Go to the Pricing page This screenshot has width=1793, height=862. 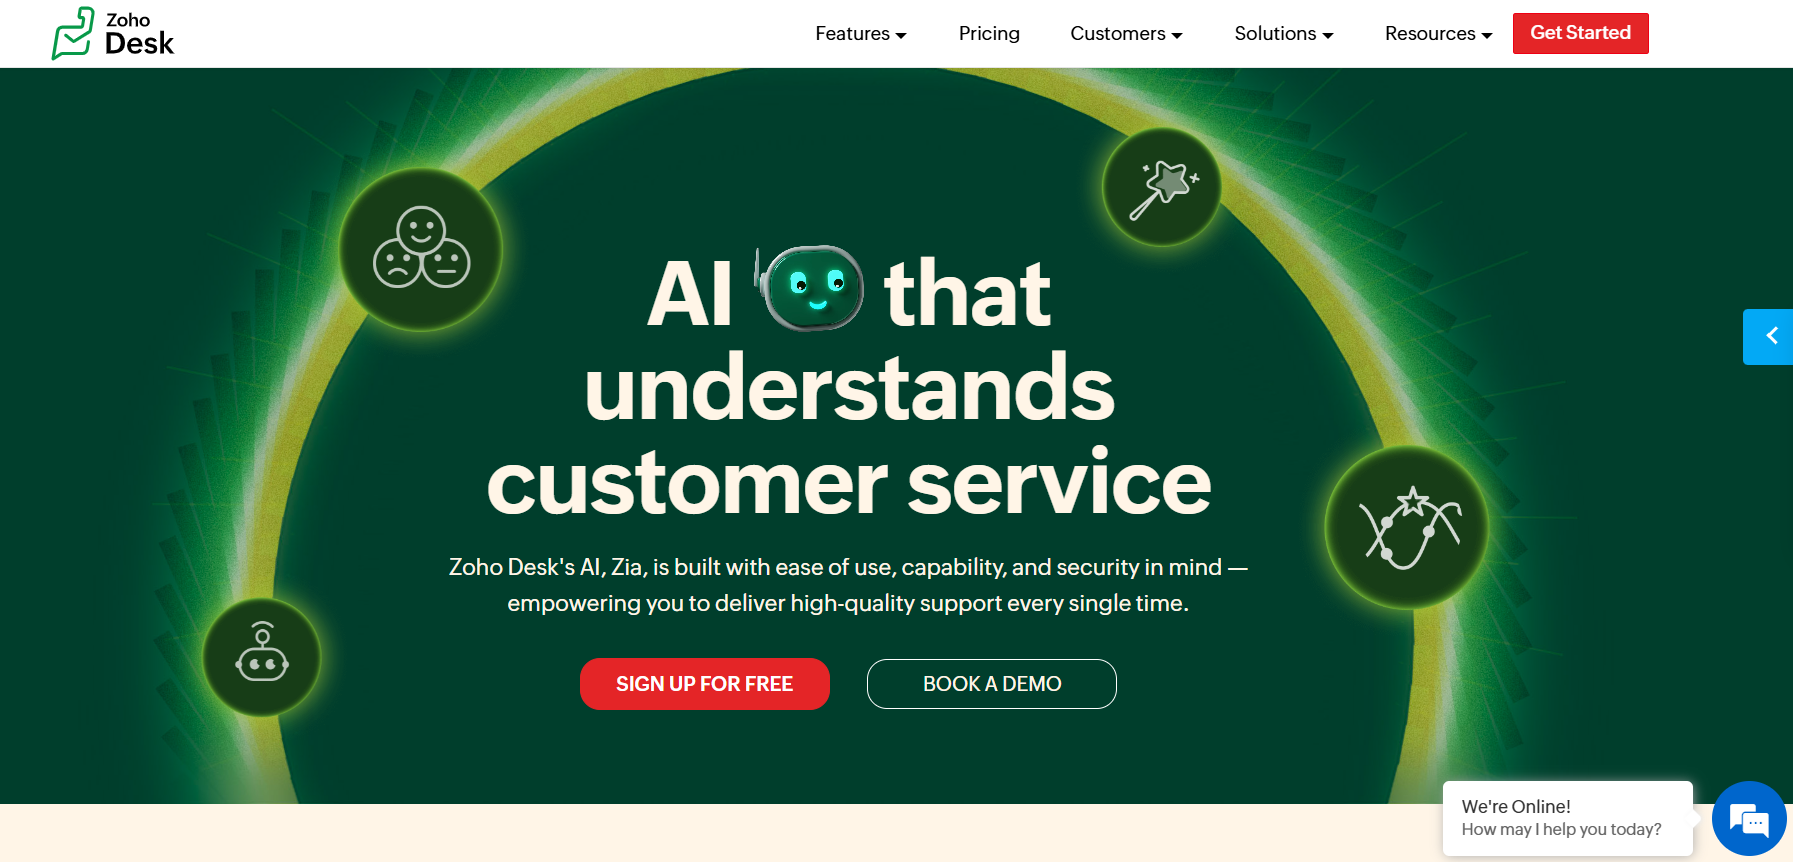(989, 34)
